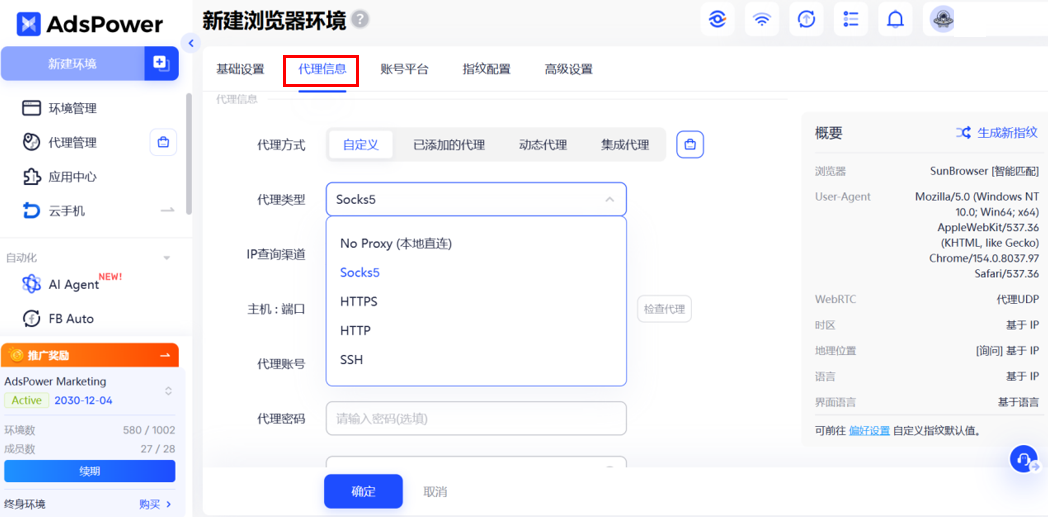
Task: Click the eye-shaped icon in the top bar
Action: tap(717, 19)
